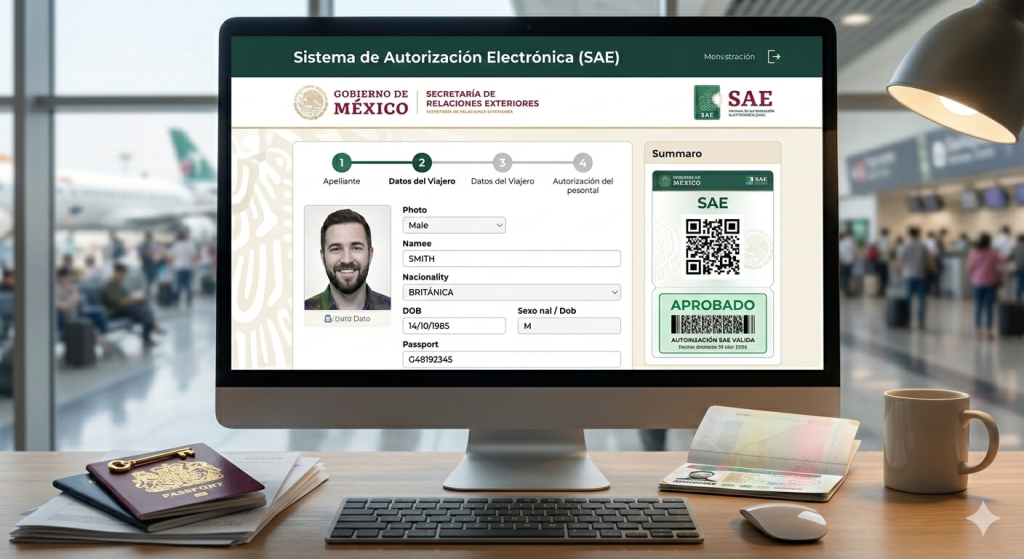Screen dimensions: 1024x559
Task: Click the traveler photo thumbnail
Action: pos(347,258)
